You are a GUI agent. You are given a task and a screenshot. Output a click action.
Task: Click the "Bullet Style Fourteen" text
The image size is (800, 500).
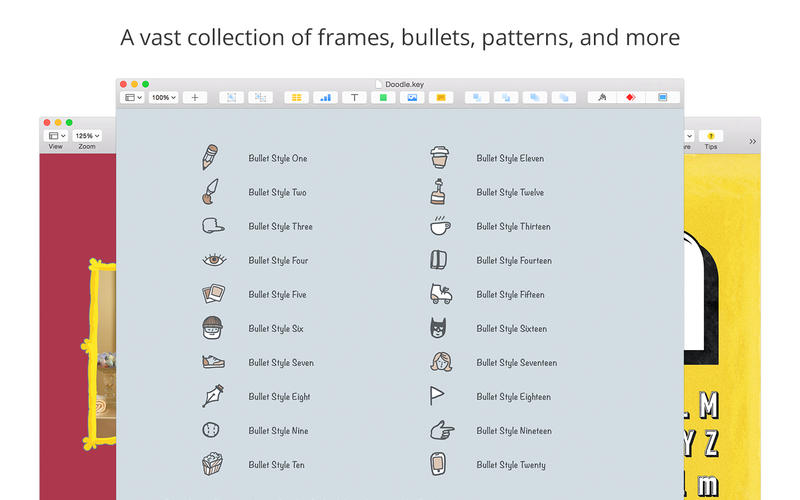(514, 261)
